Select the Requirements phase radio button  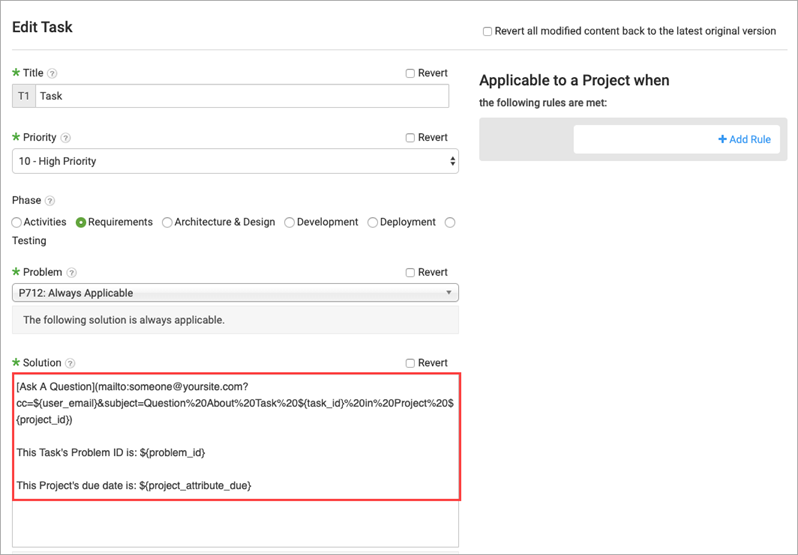81,223
